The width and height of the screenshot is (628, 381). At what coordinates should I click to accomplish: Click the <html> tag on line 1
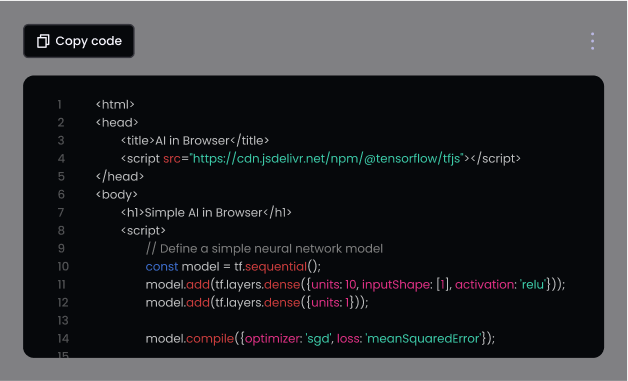pos(115,105)
